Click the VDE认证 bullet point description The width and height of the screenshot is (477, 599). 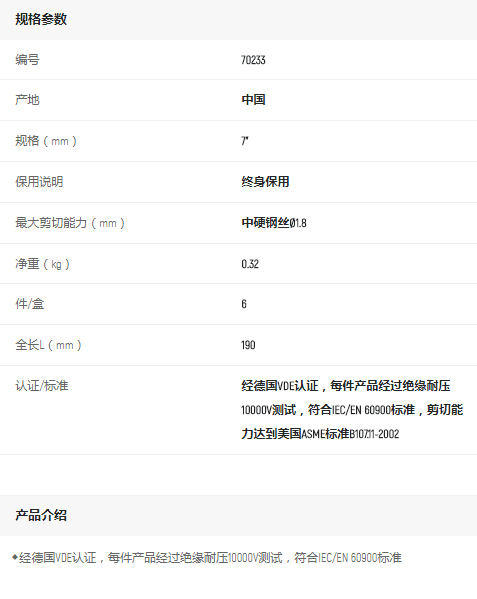point(207,558)
